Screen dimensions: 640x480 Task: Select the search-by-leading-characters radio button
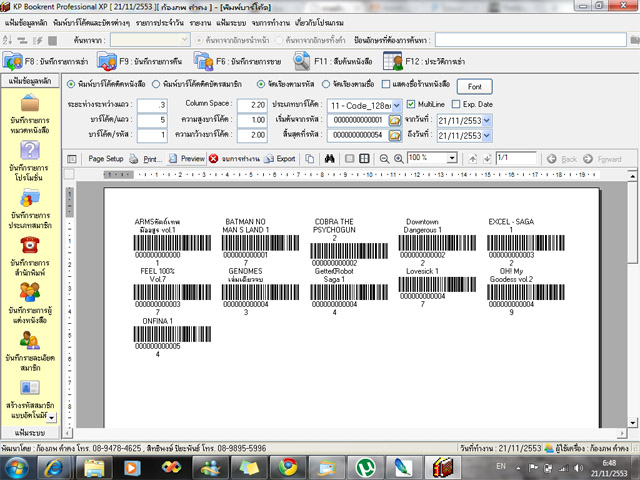click(199, 40)
